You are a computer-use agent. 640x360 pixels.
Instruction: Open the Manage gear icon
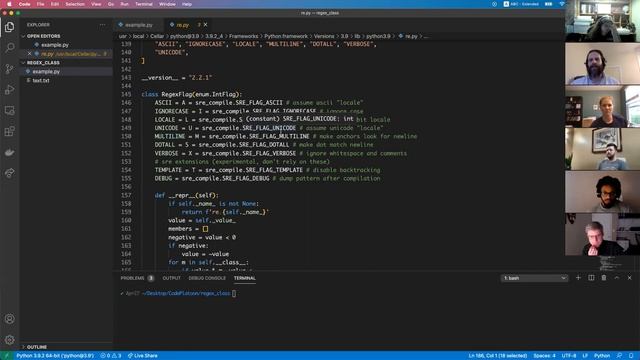click(9, 340)
